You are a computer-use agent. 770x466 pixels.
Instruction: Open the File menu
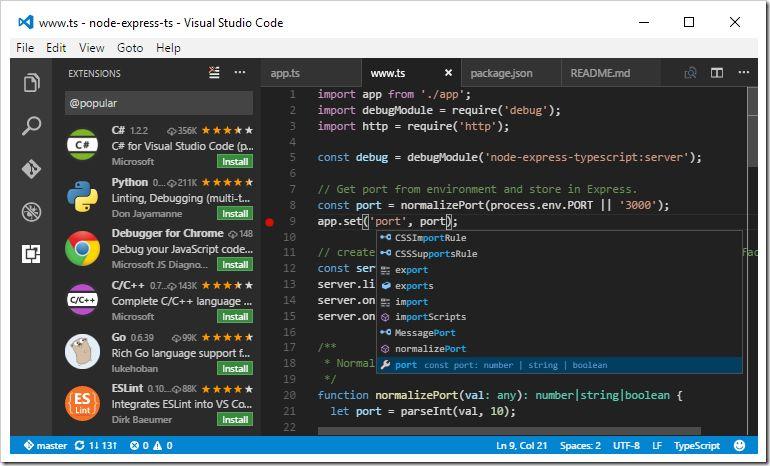click(x=25, y=48)
